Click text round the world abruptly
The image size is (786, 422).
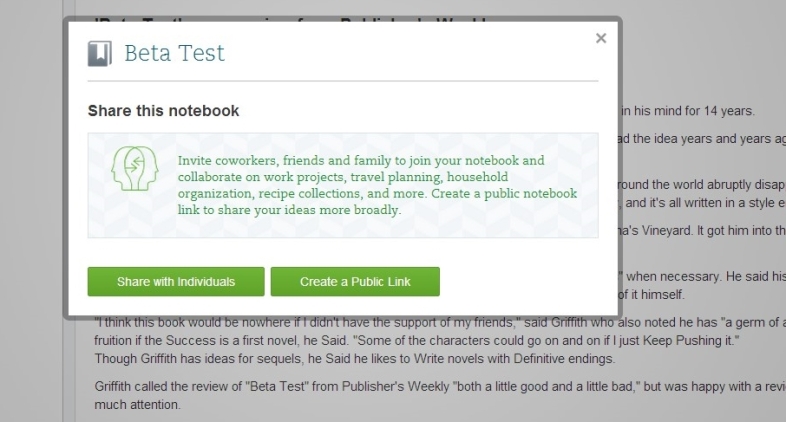pyautogui.click(x=702, y=184)
